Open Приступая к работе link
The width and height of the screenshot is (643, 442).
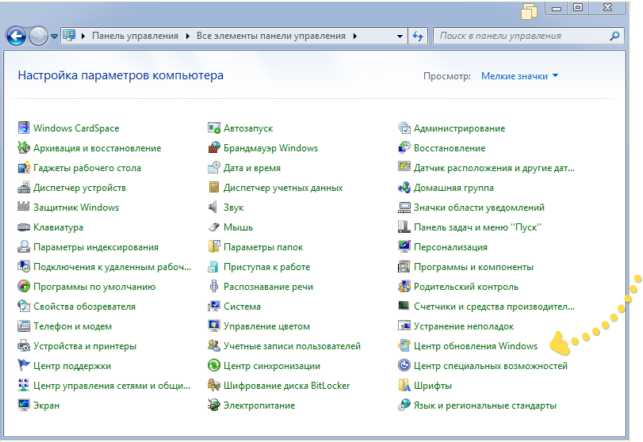point(267,267)
